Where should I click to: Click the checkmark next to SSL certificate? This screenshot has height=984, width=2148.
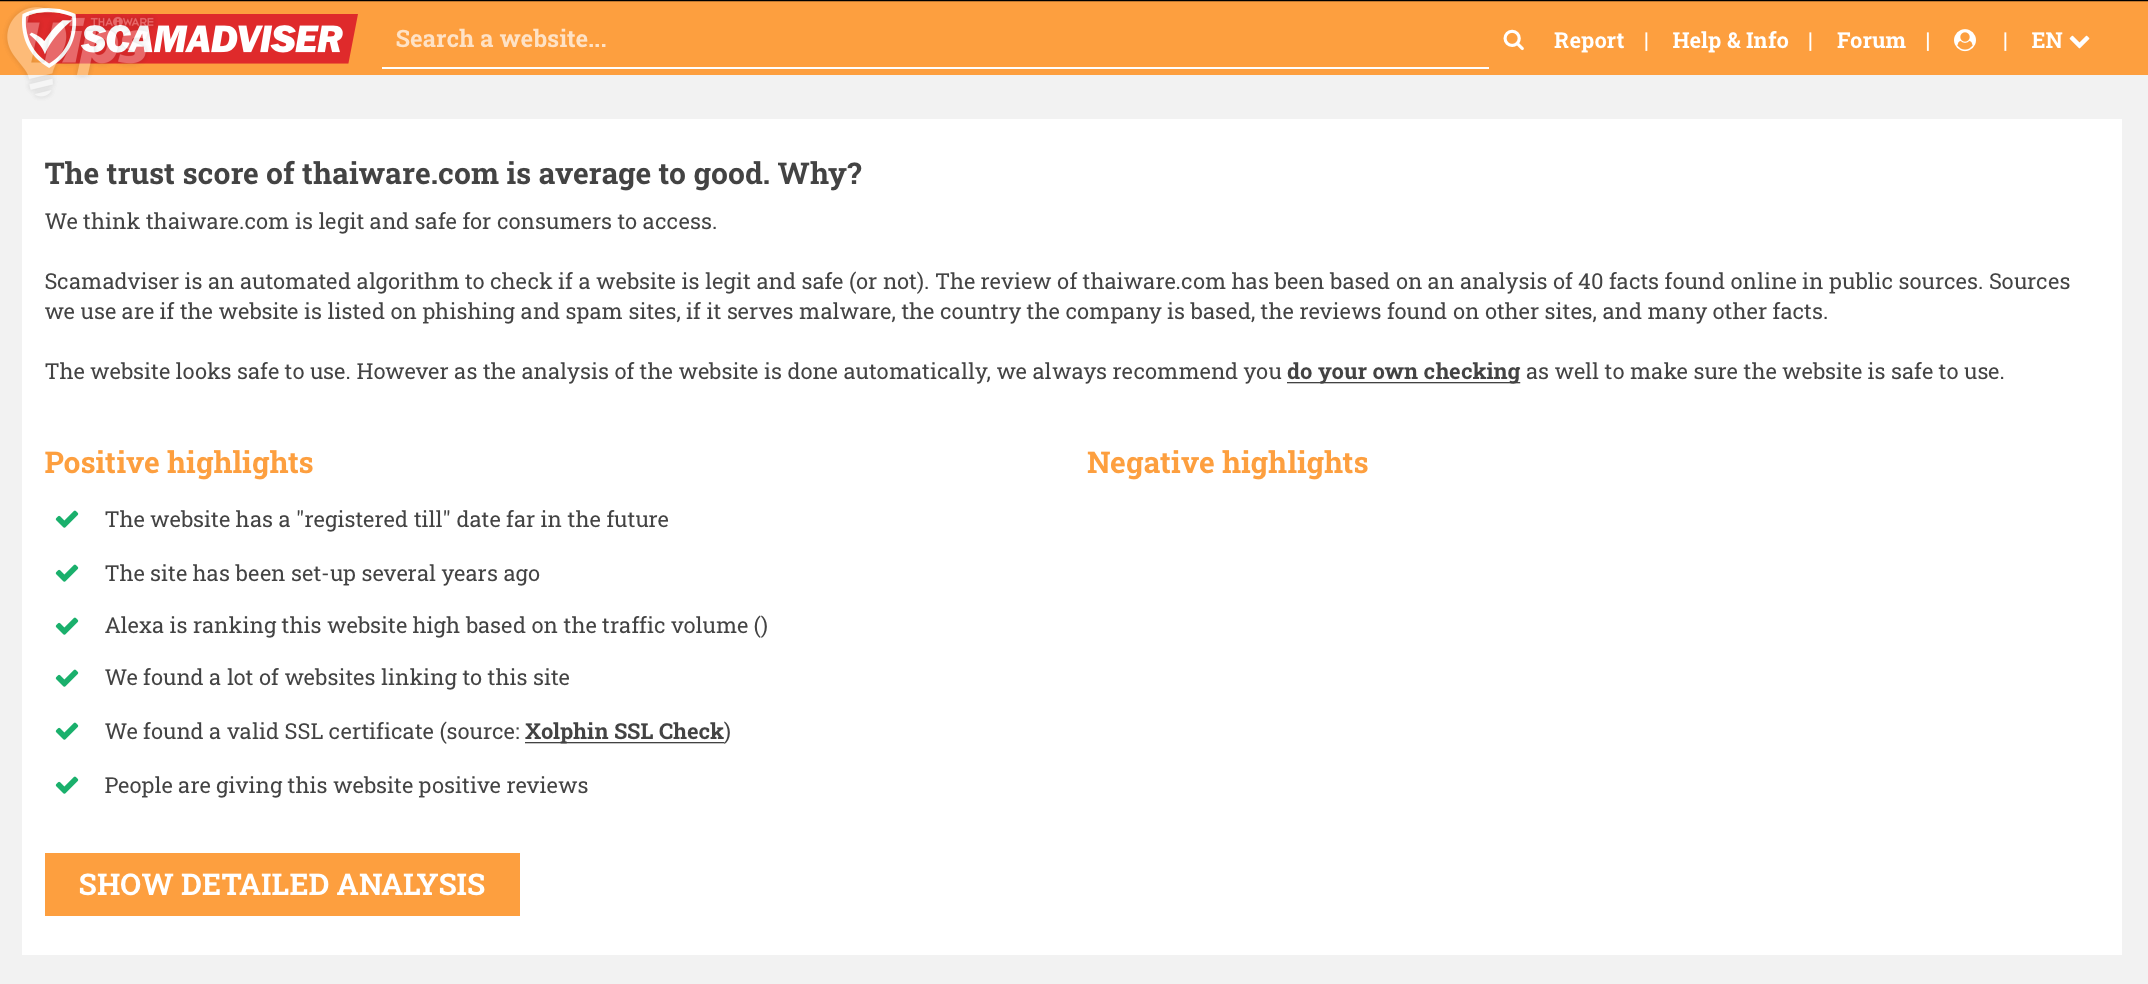tap(67, 731)
